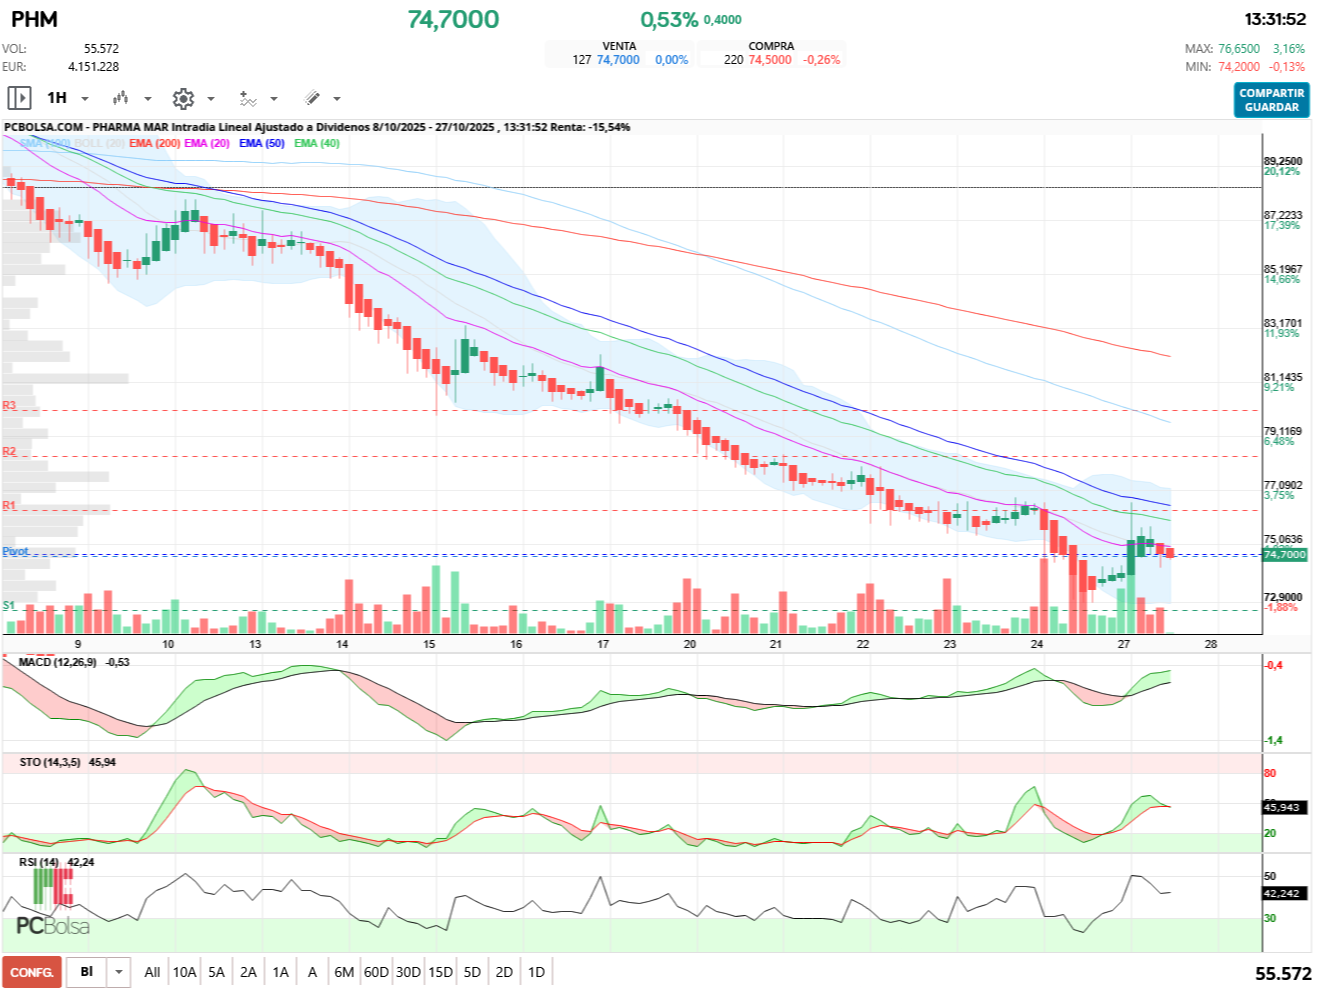Toggle the EMA (50) indicator label
1325x993 pixels.
[261, 143]
